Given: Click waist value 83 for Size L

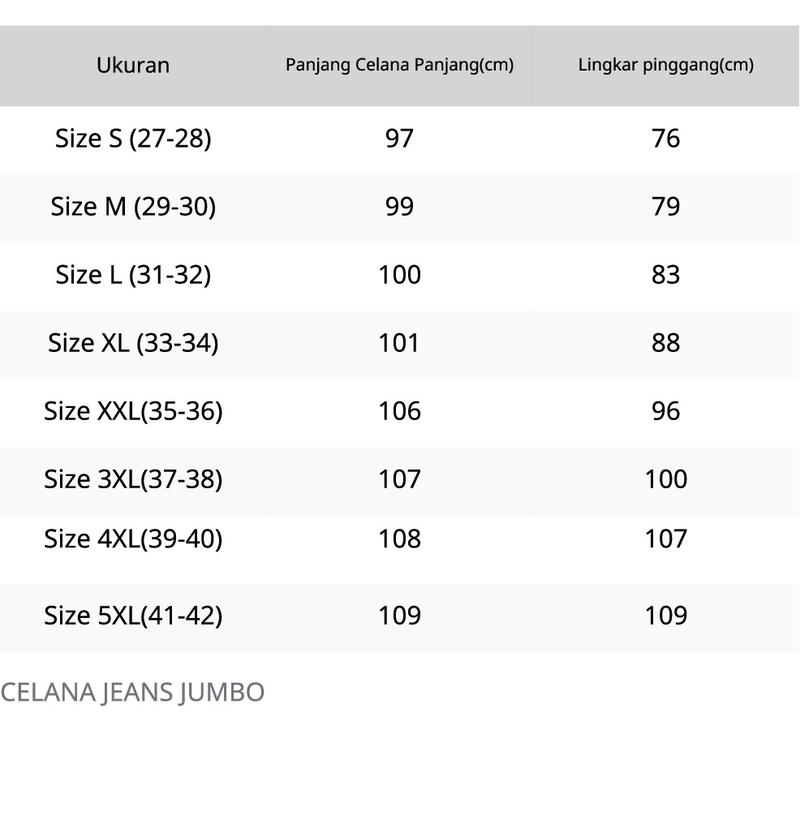Looking at the screenshot, I should 665,275.
